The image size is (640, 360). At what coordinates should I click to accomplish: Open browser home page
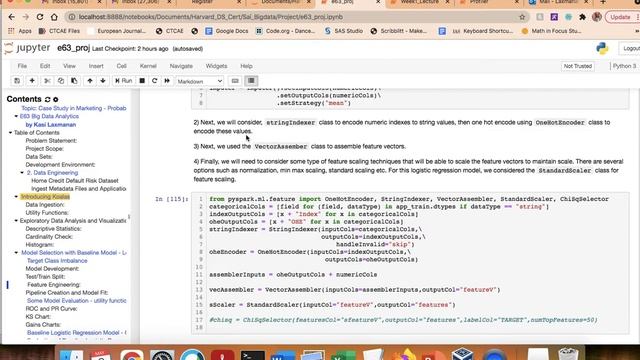(x=54, y=17)
